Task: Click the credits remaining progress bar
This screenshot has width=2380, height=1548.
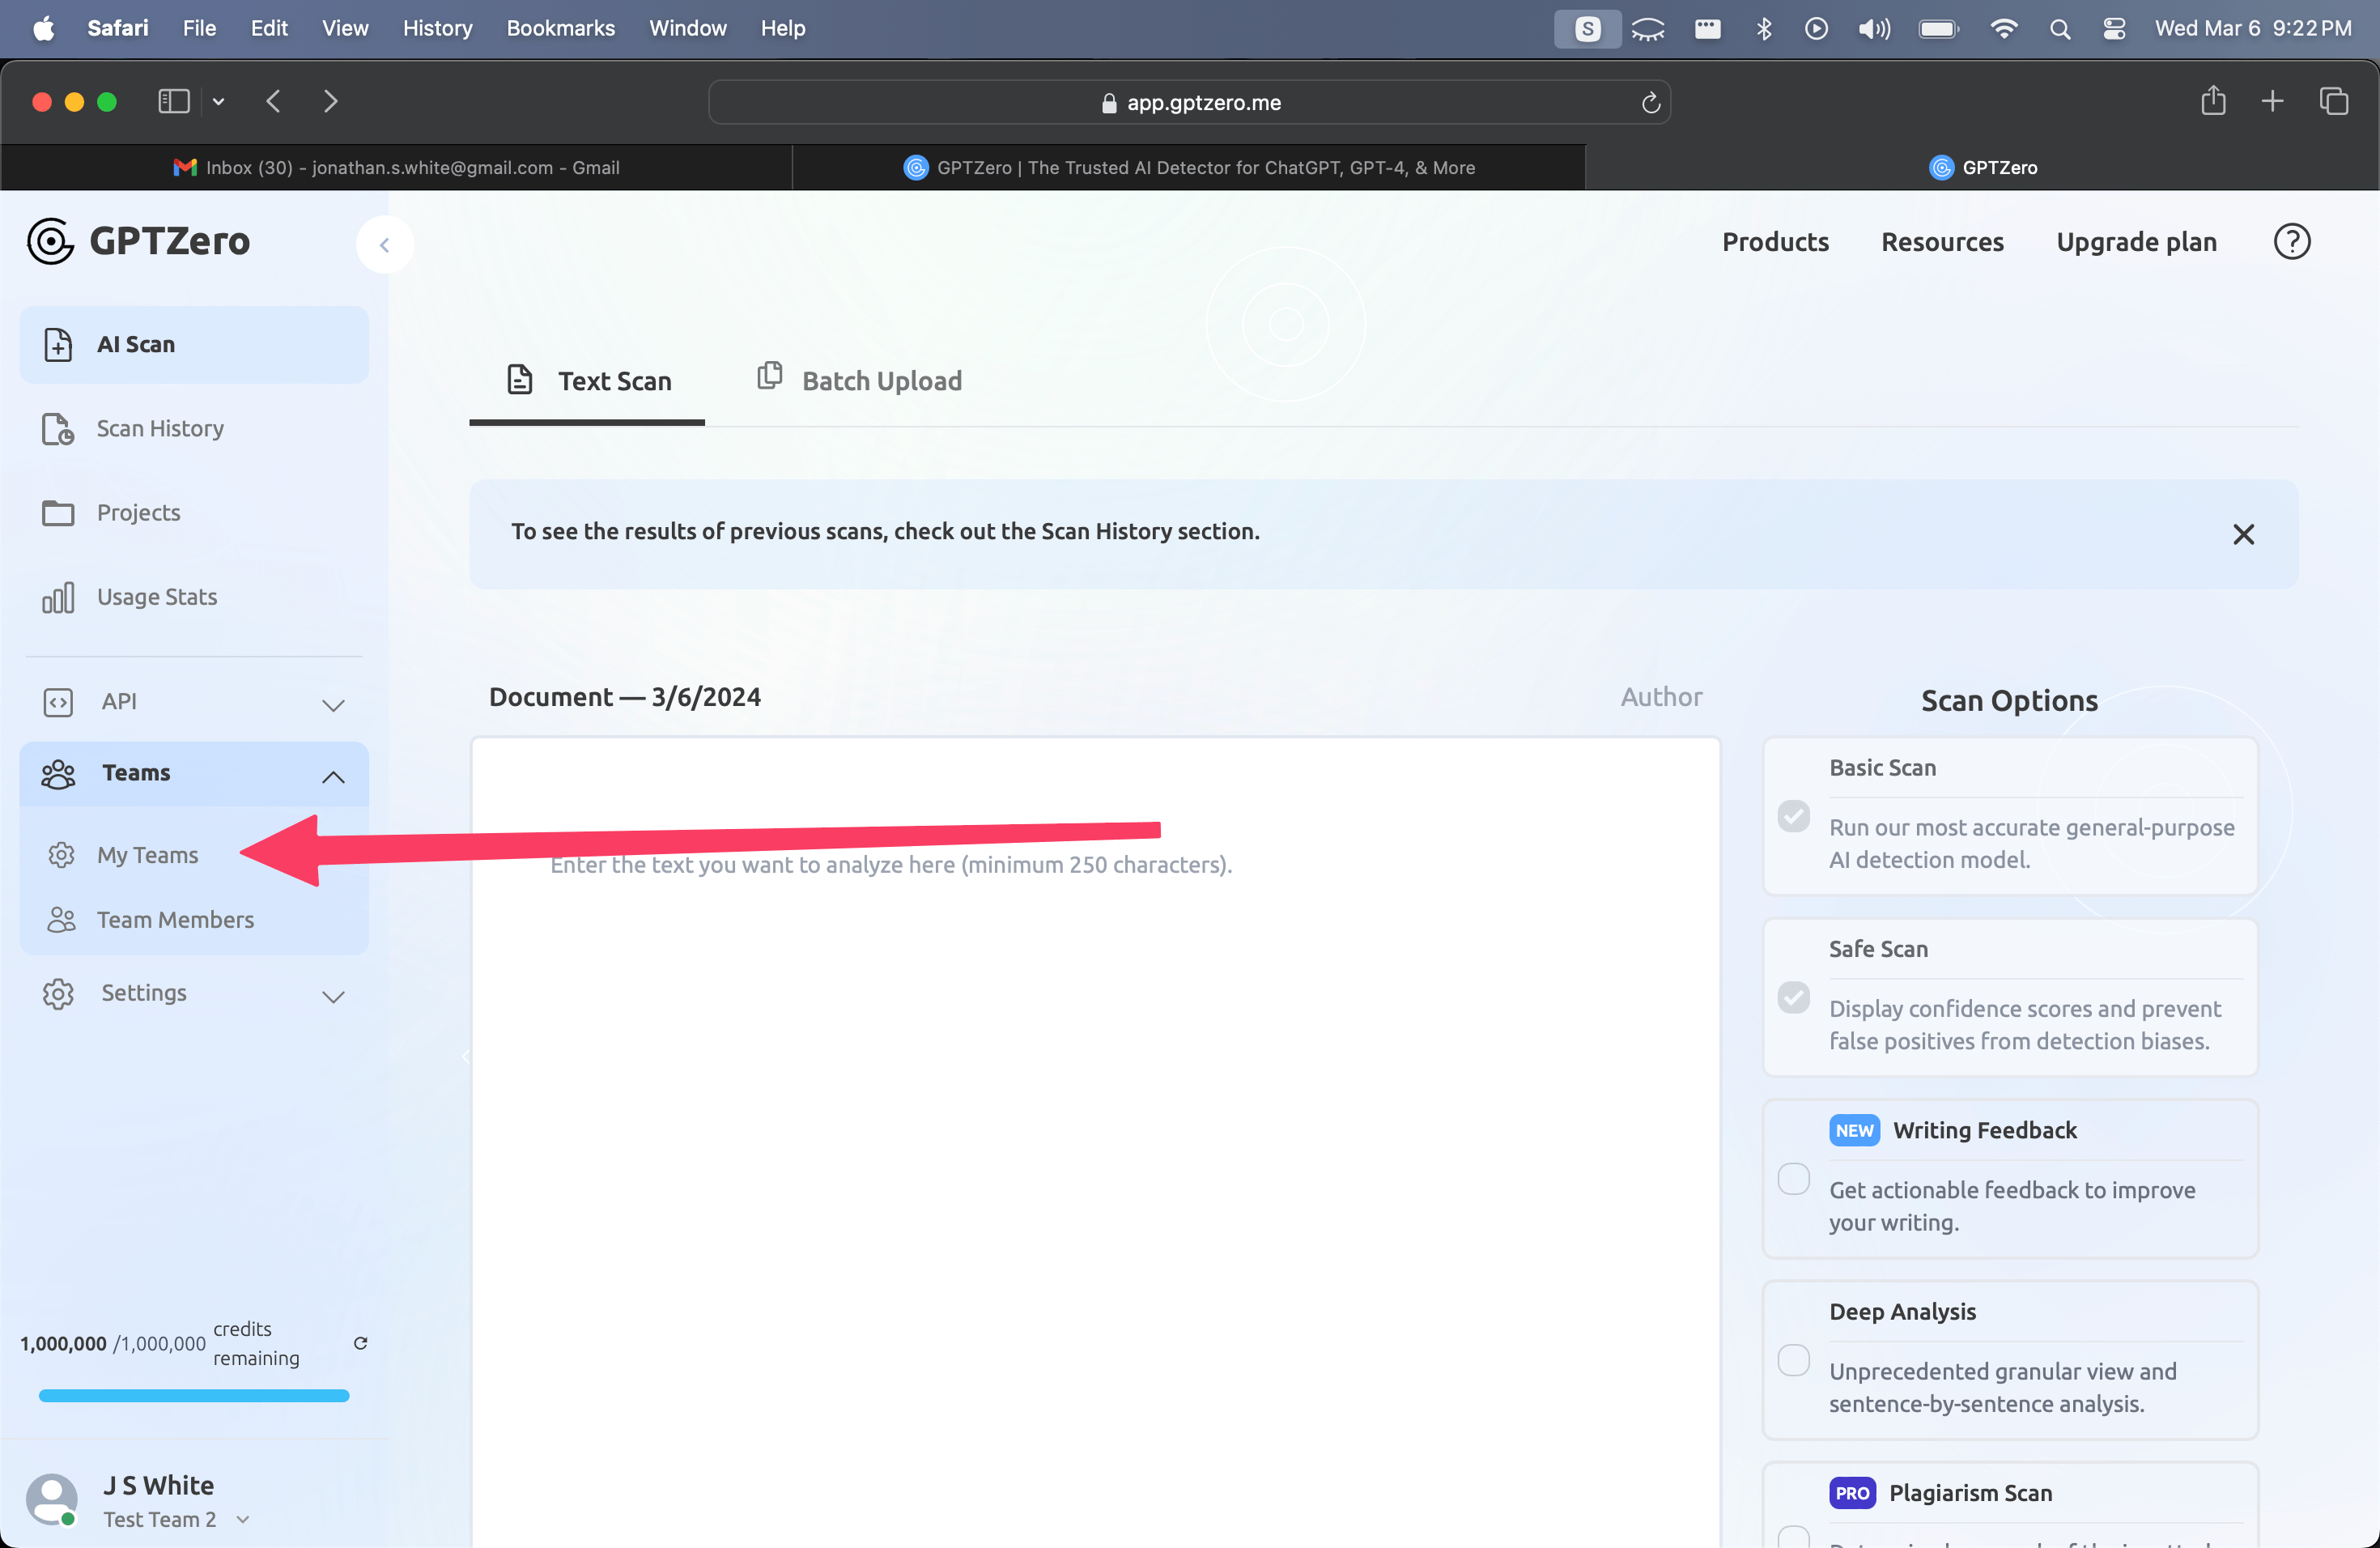Action: [x=194, y=1395]
